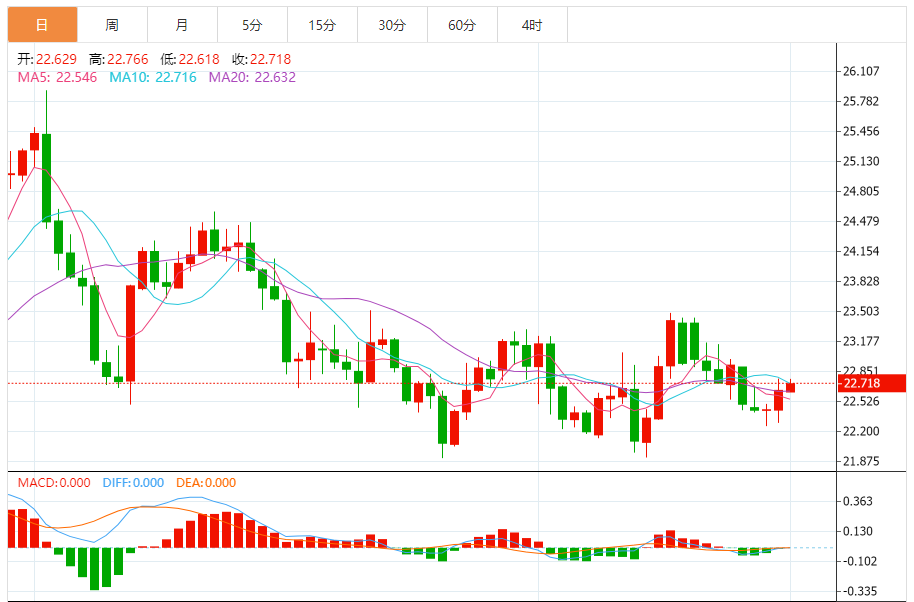Click the MA5: 22.546 indicator text
The image size is (914, 602).
[57, 78]
